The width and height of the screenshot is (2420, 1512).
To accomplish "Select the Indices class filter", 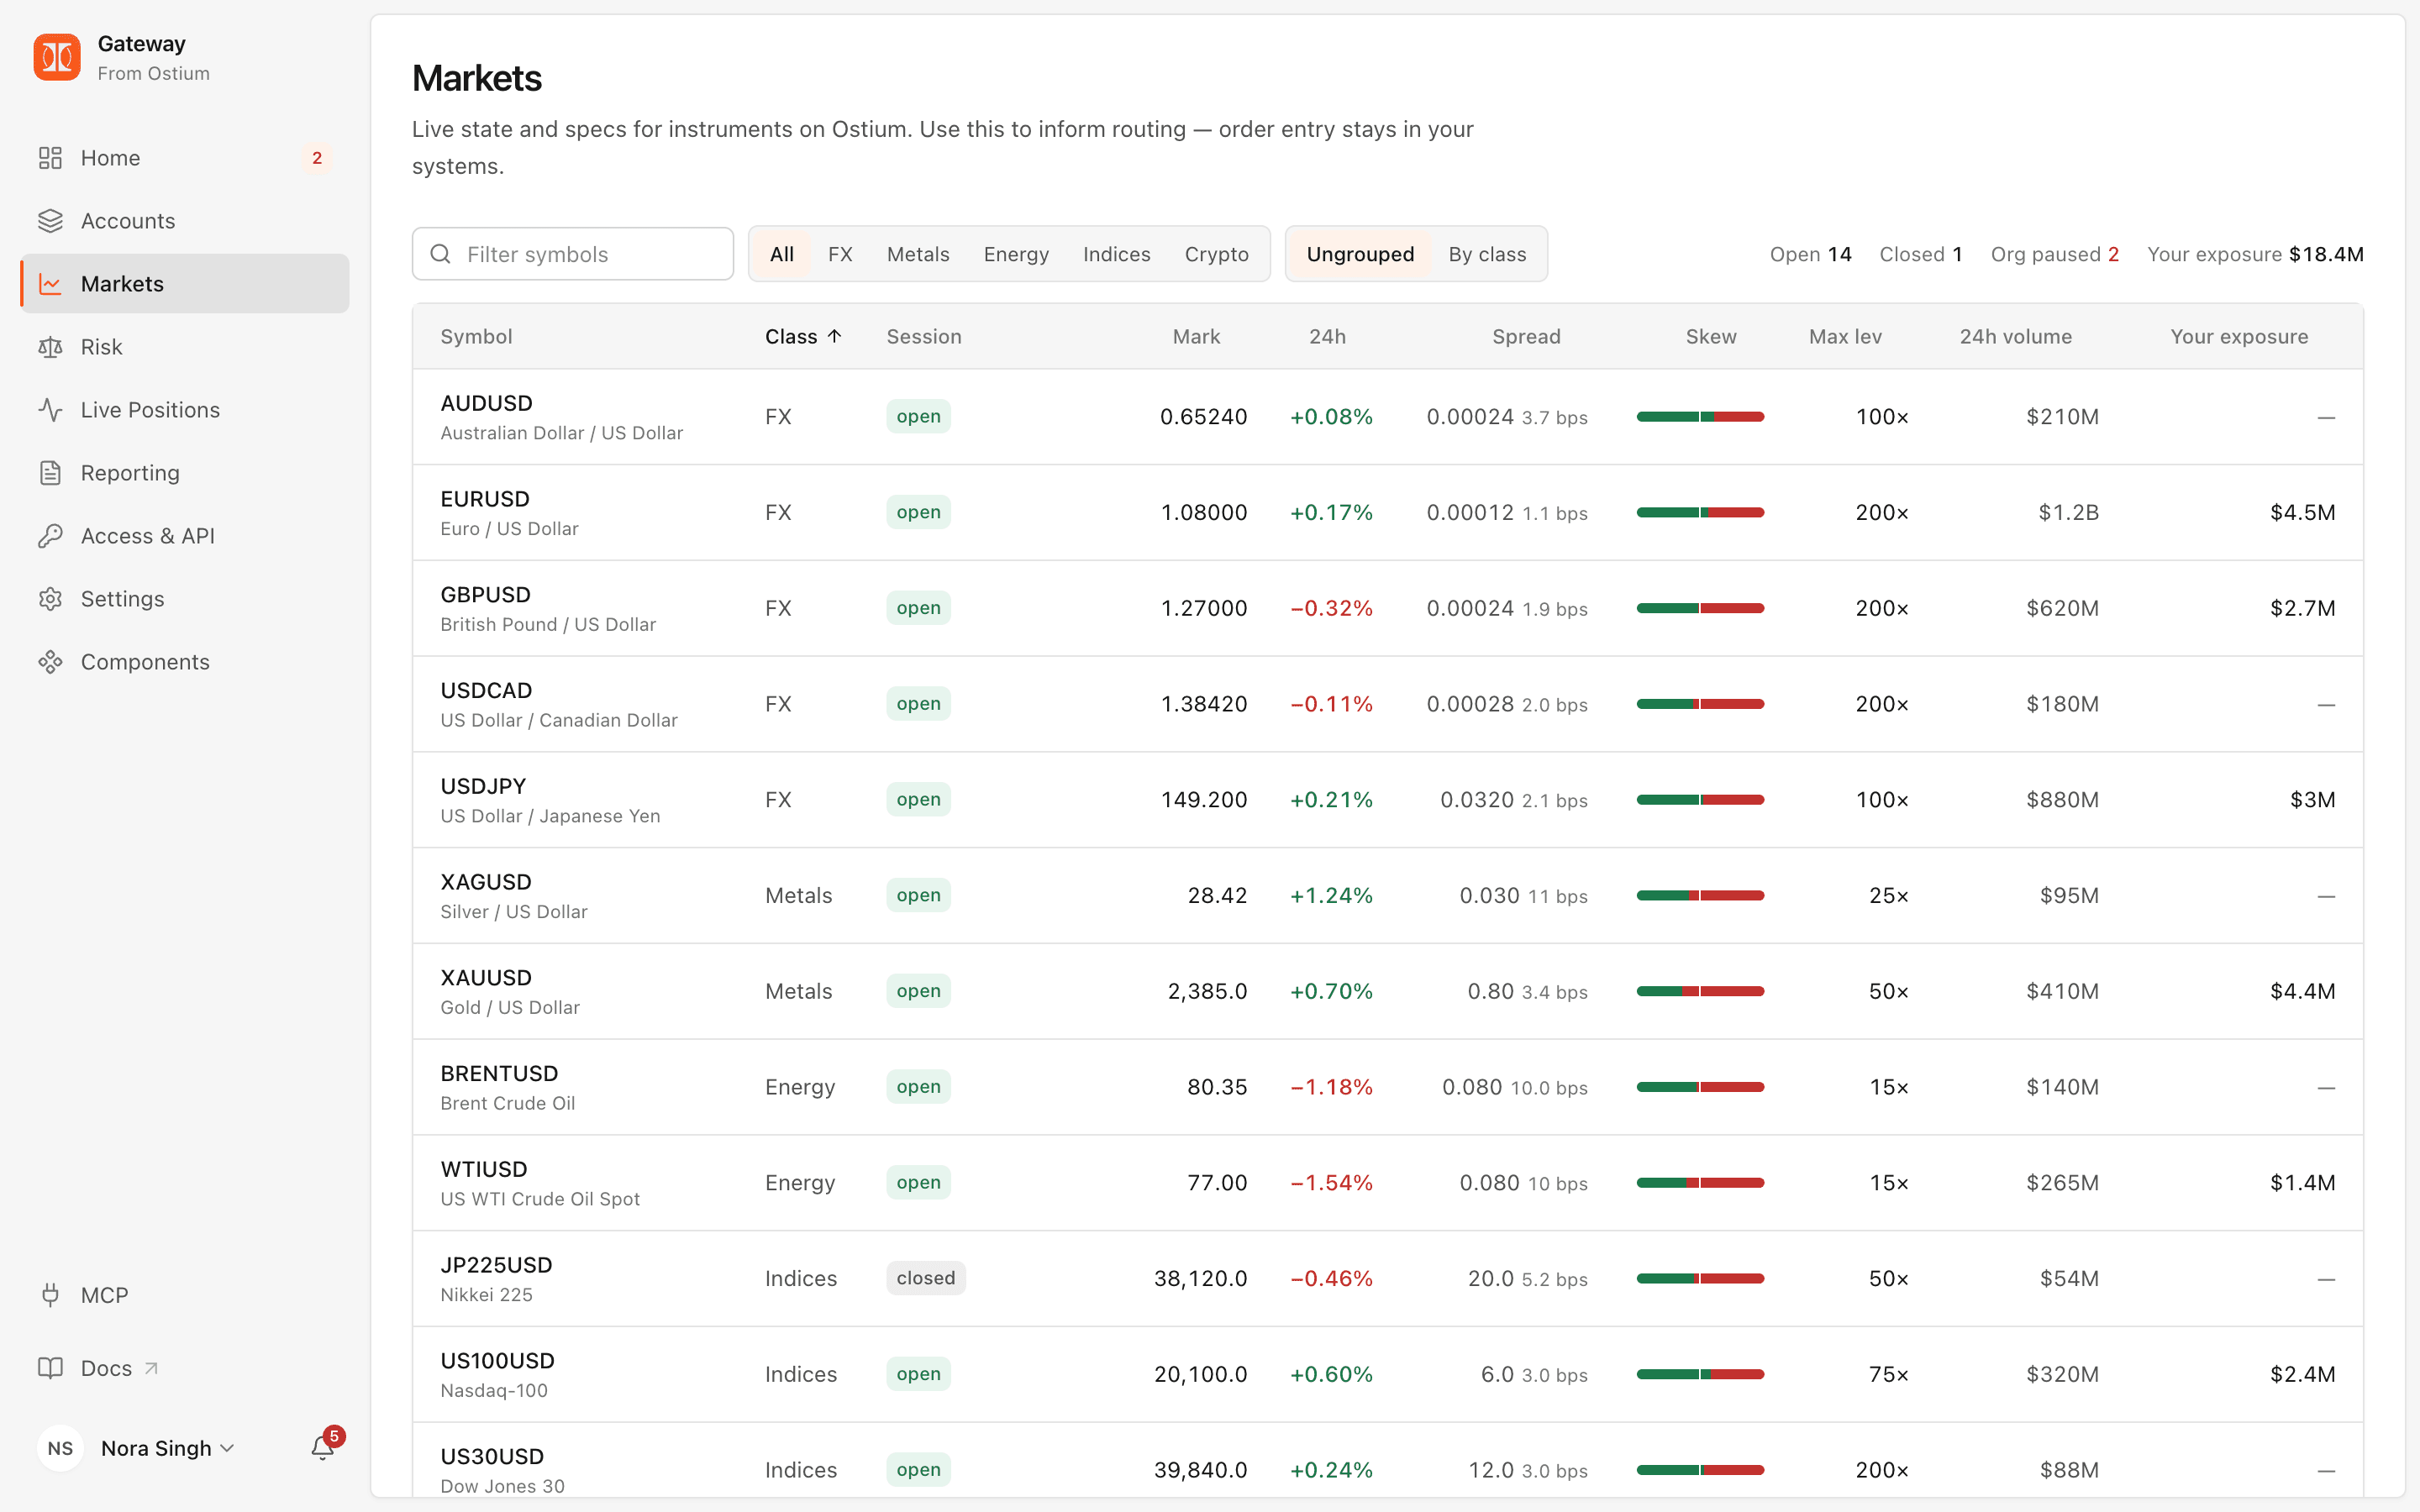I will 1116,254.
